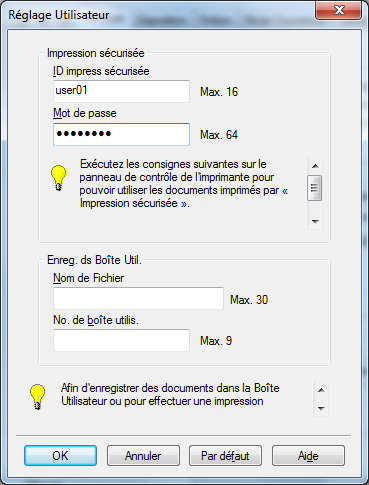Click the Mot de passe label
This screenshot has height=485, width=369.
point(85,113)
